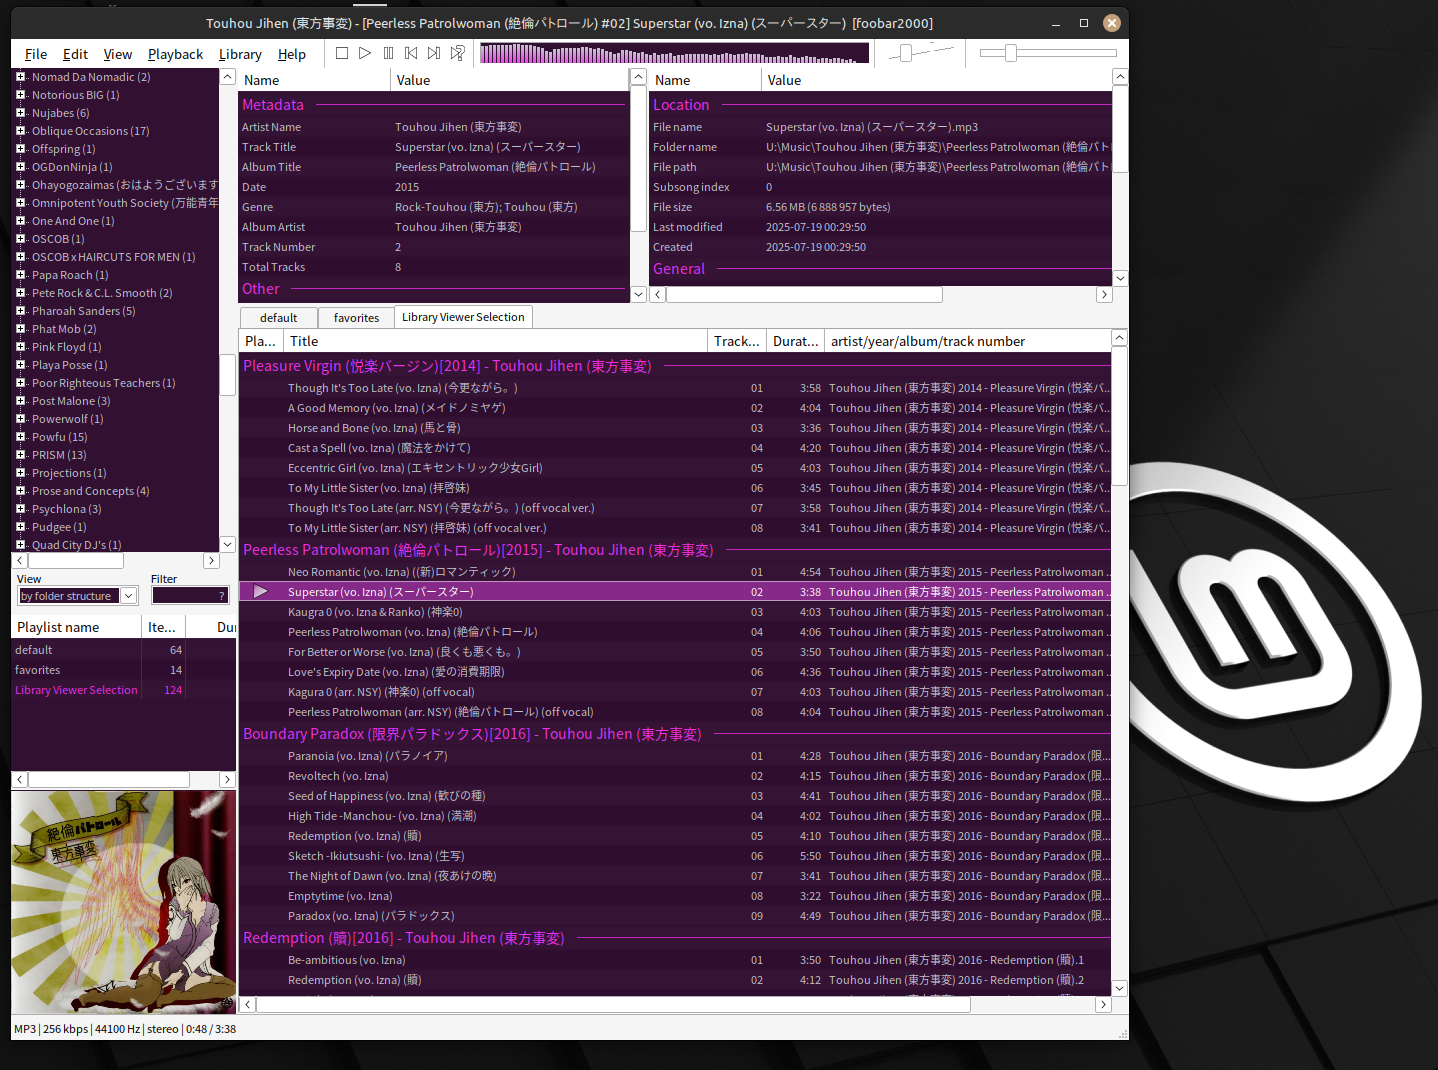
Task: Click the Durat... column header
Action: coord(795,341)
